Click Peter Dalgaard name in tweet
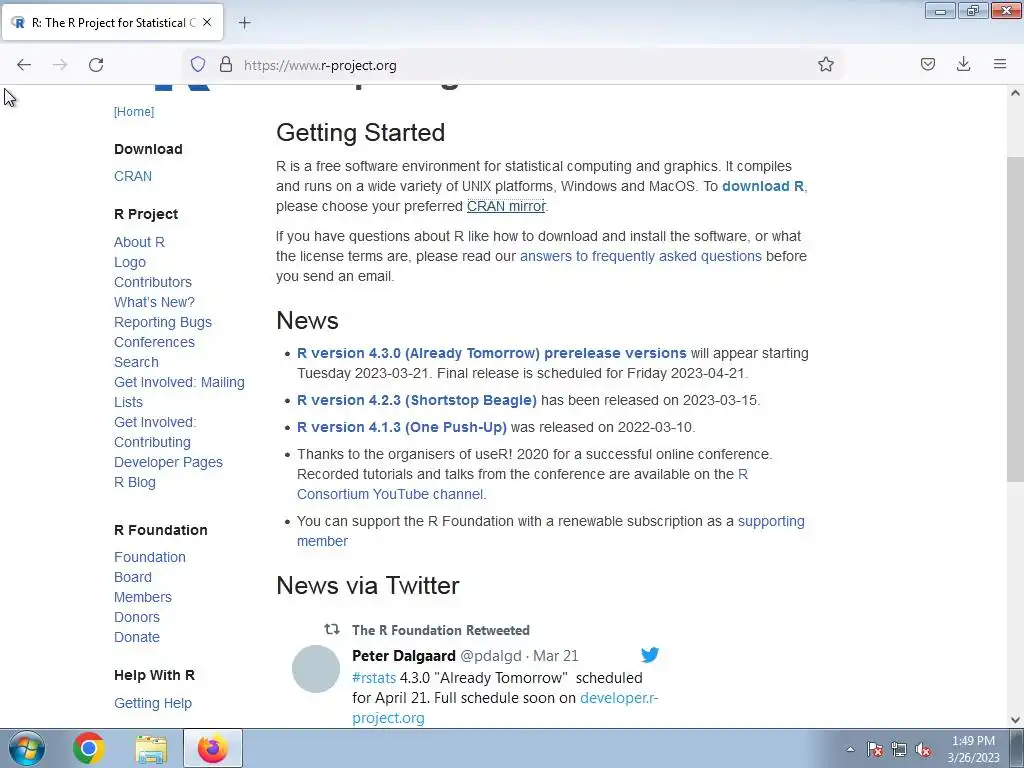 404,656
